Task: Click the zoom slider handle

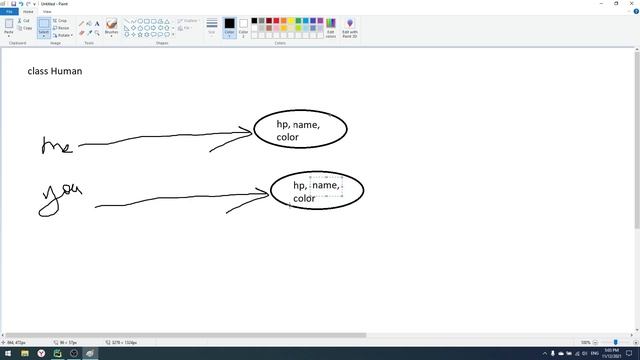Action: 616,342
